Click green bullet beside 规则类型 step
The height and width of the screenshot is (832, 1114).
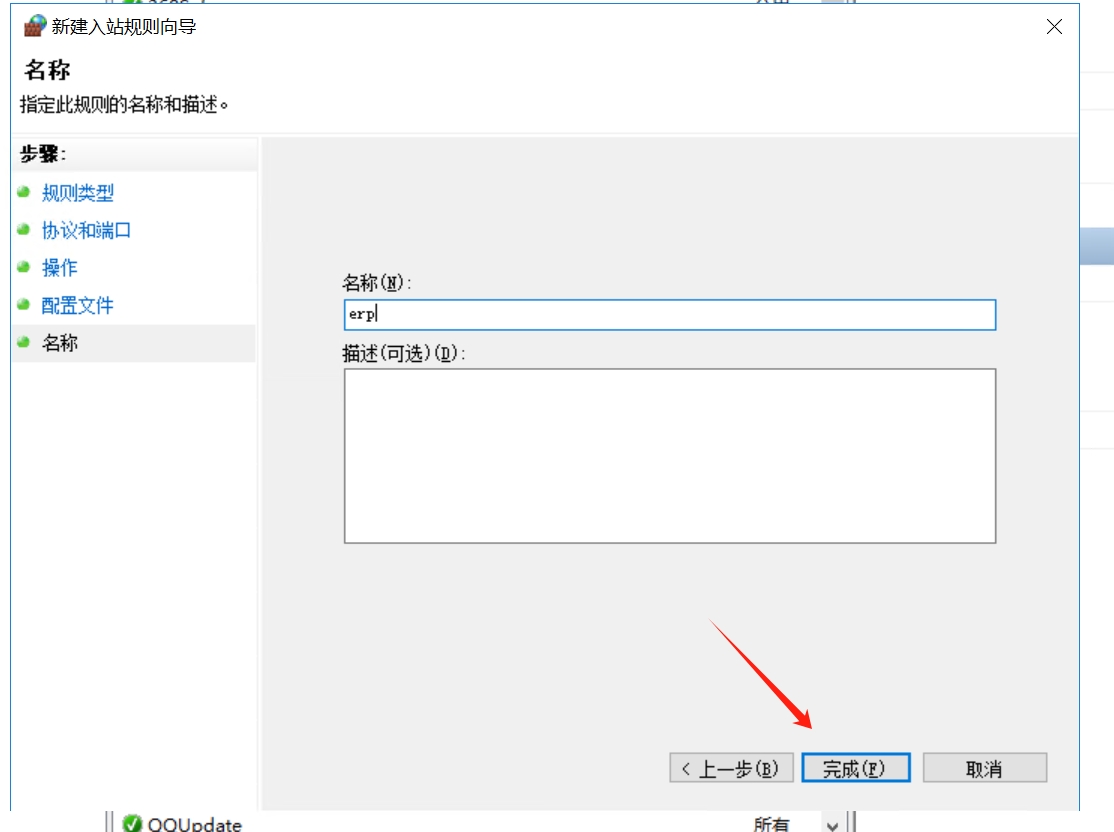[24, 192]
